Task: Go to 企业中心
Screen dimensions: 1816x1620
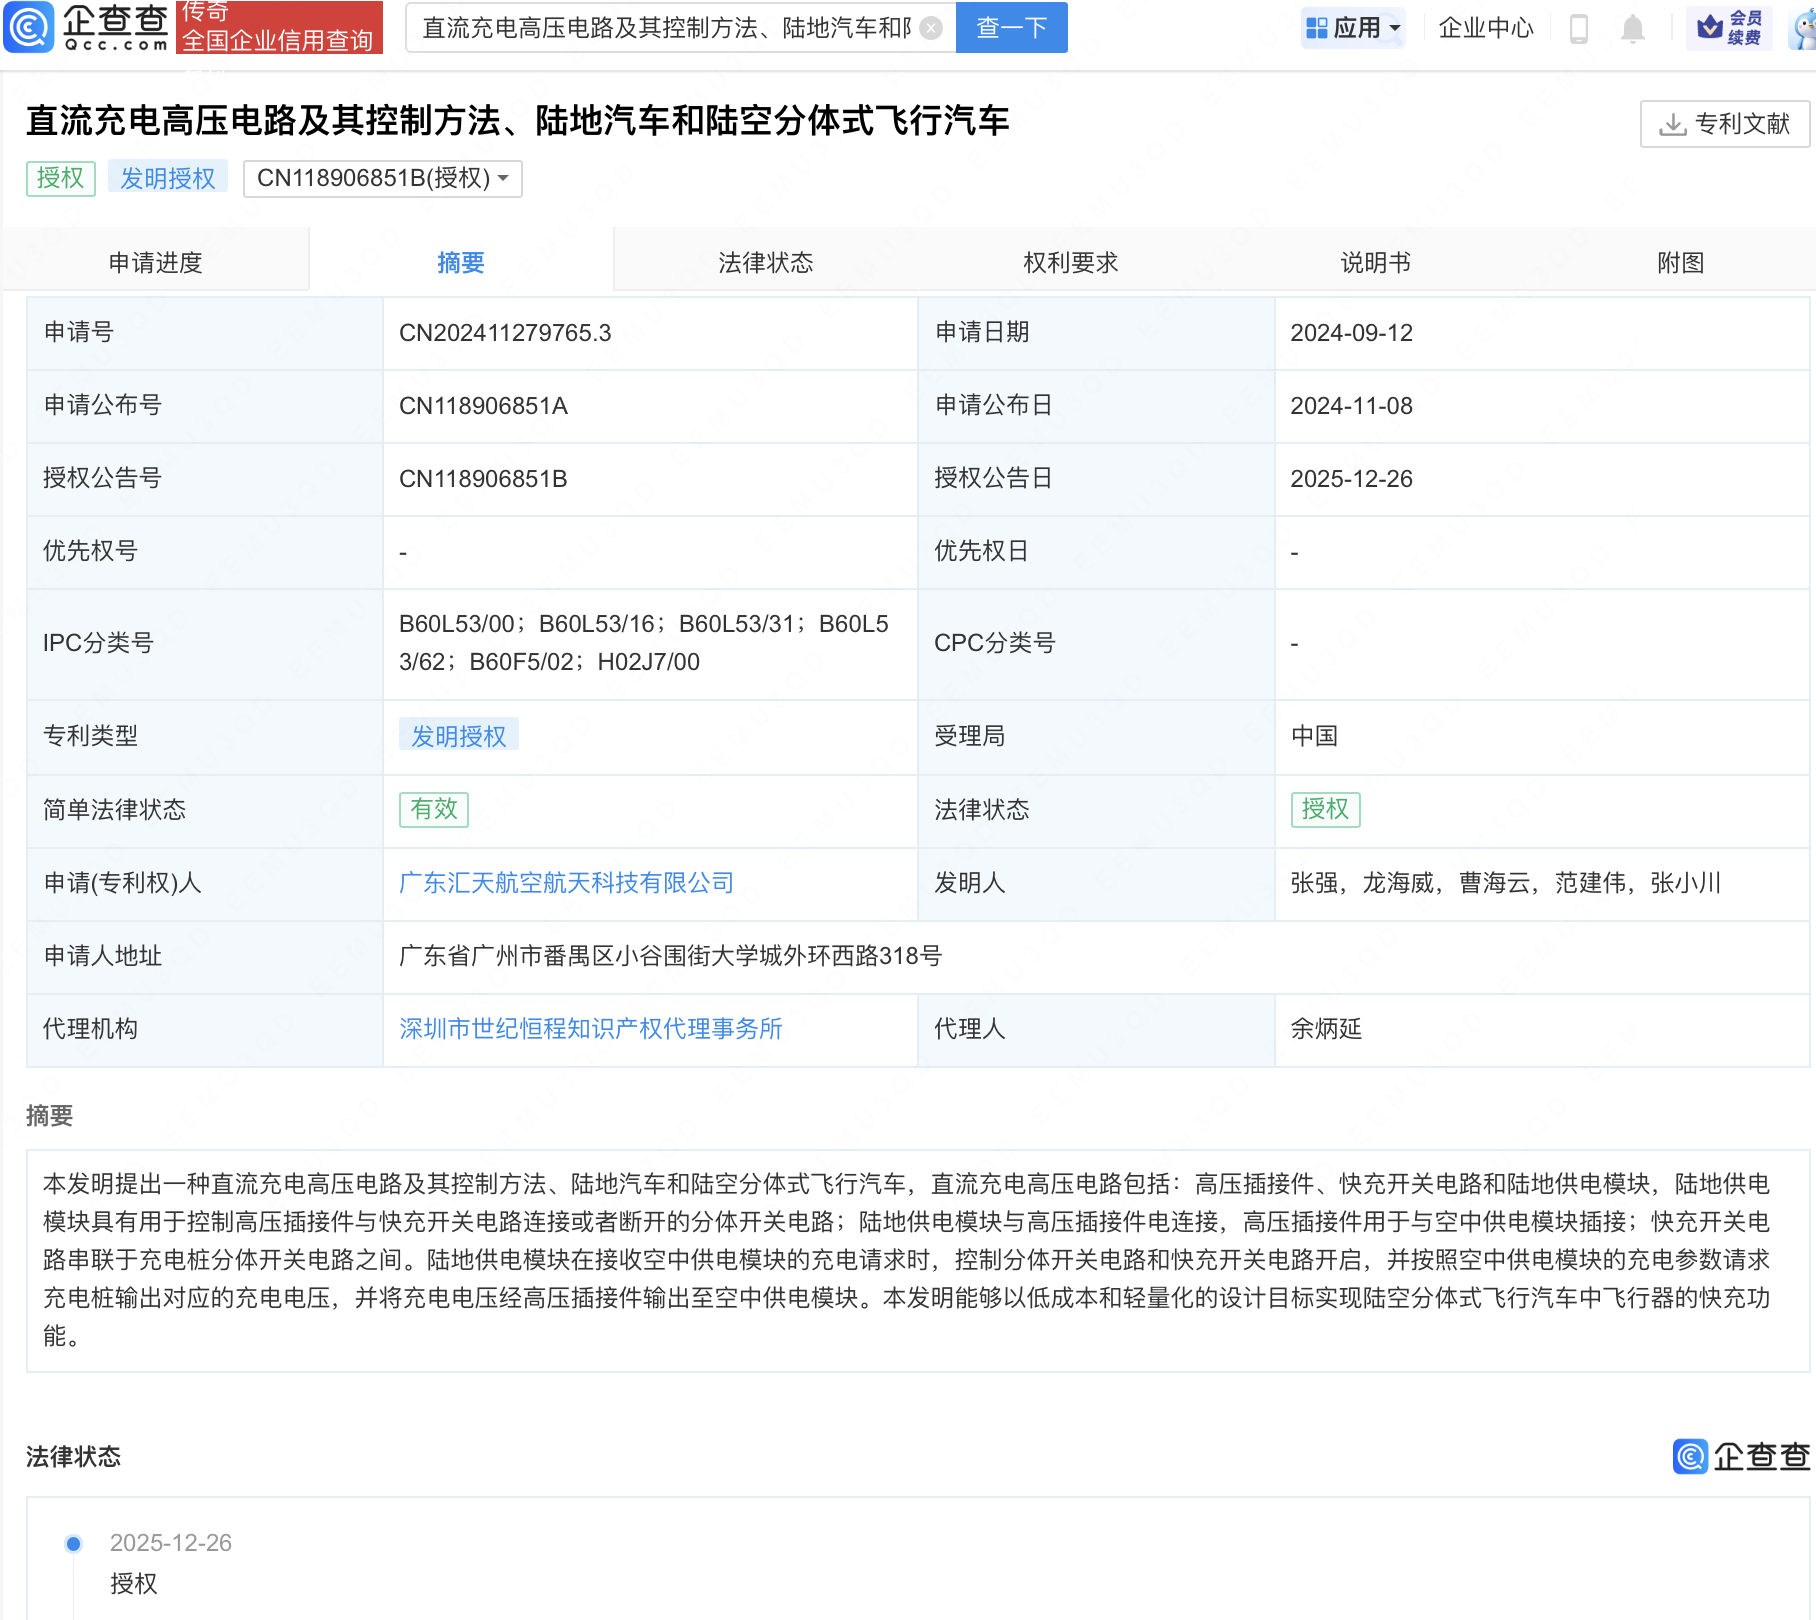Action: click(1485, 28)
